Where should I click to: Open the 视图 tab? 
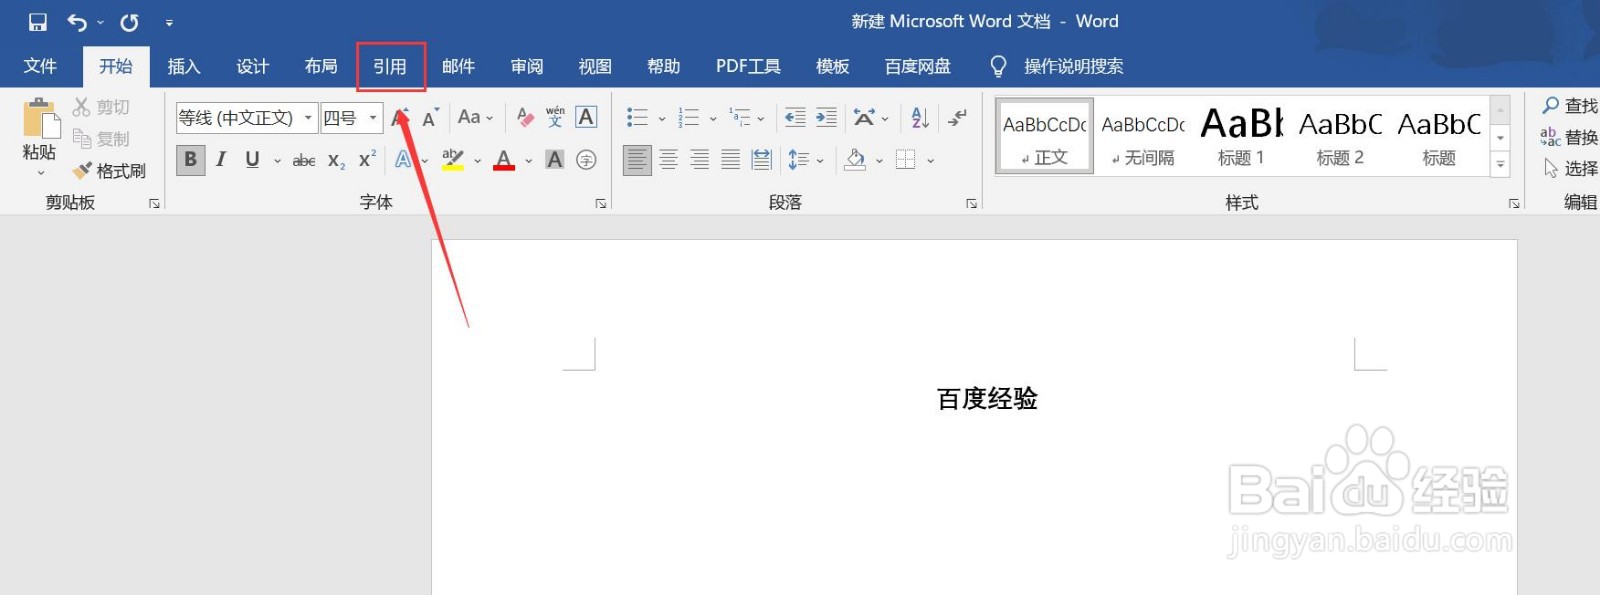coord(595,66)
